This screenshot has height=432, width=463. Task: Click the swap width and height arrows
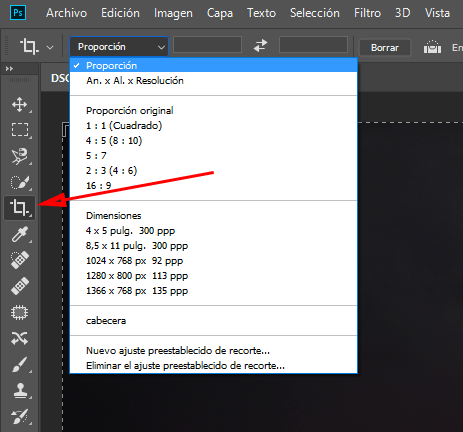tap(260, 45)
